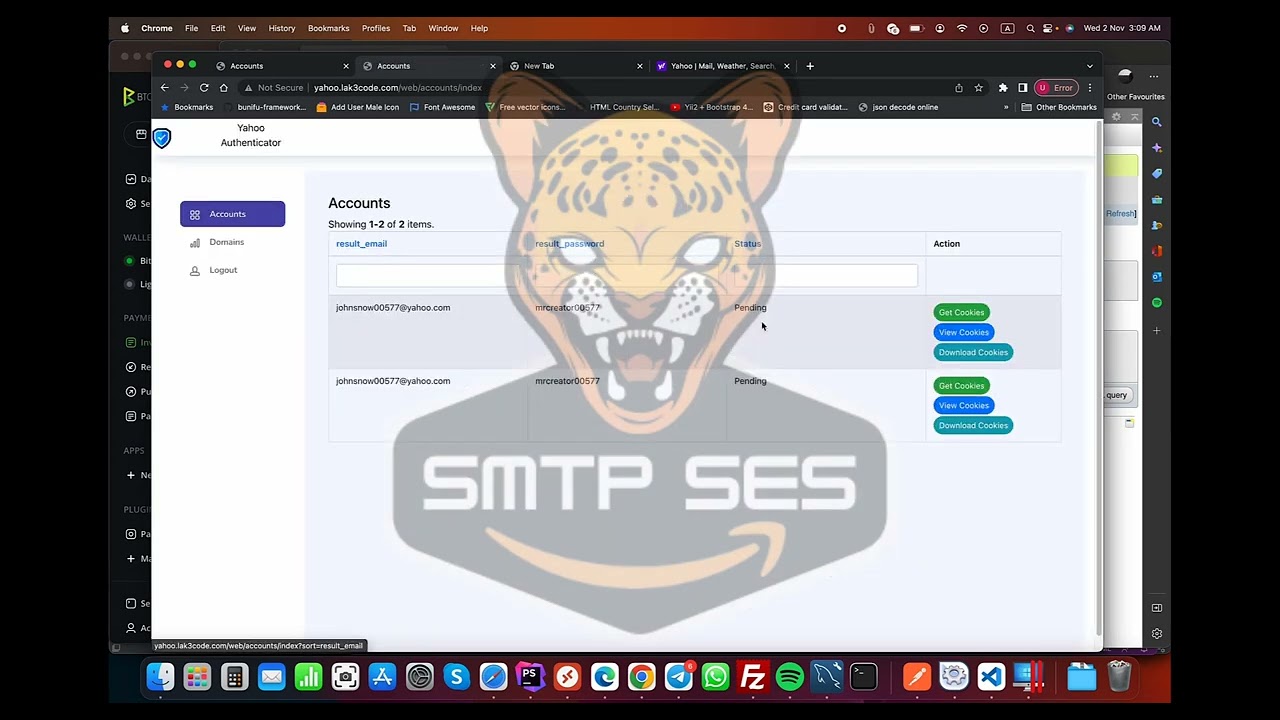Viewport: 1280px width, 720px height.
Task: Click the Wi-Fi menu bar icon
Action: click(x=962, y=28)
